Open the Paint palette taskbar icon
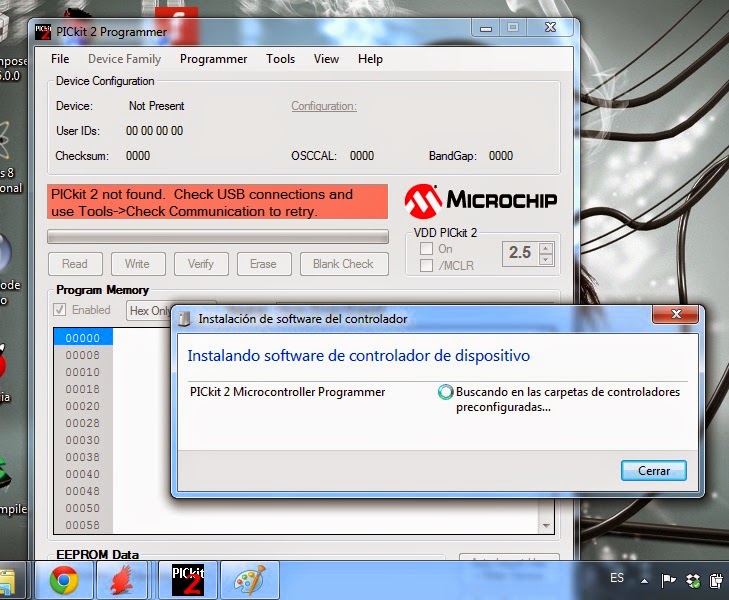This screenshot has height=600, width=729. (250, 580)
